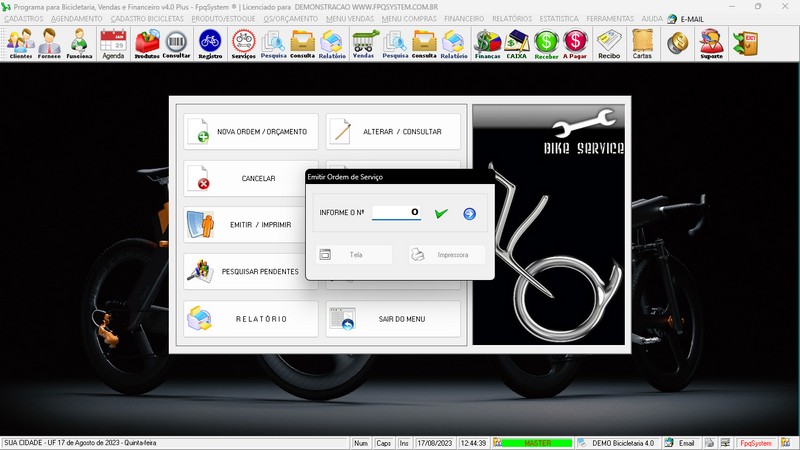Open the ESTATISTICA menu
The image size is (800, 450).
[x=559, y=18]
